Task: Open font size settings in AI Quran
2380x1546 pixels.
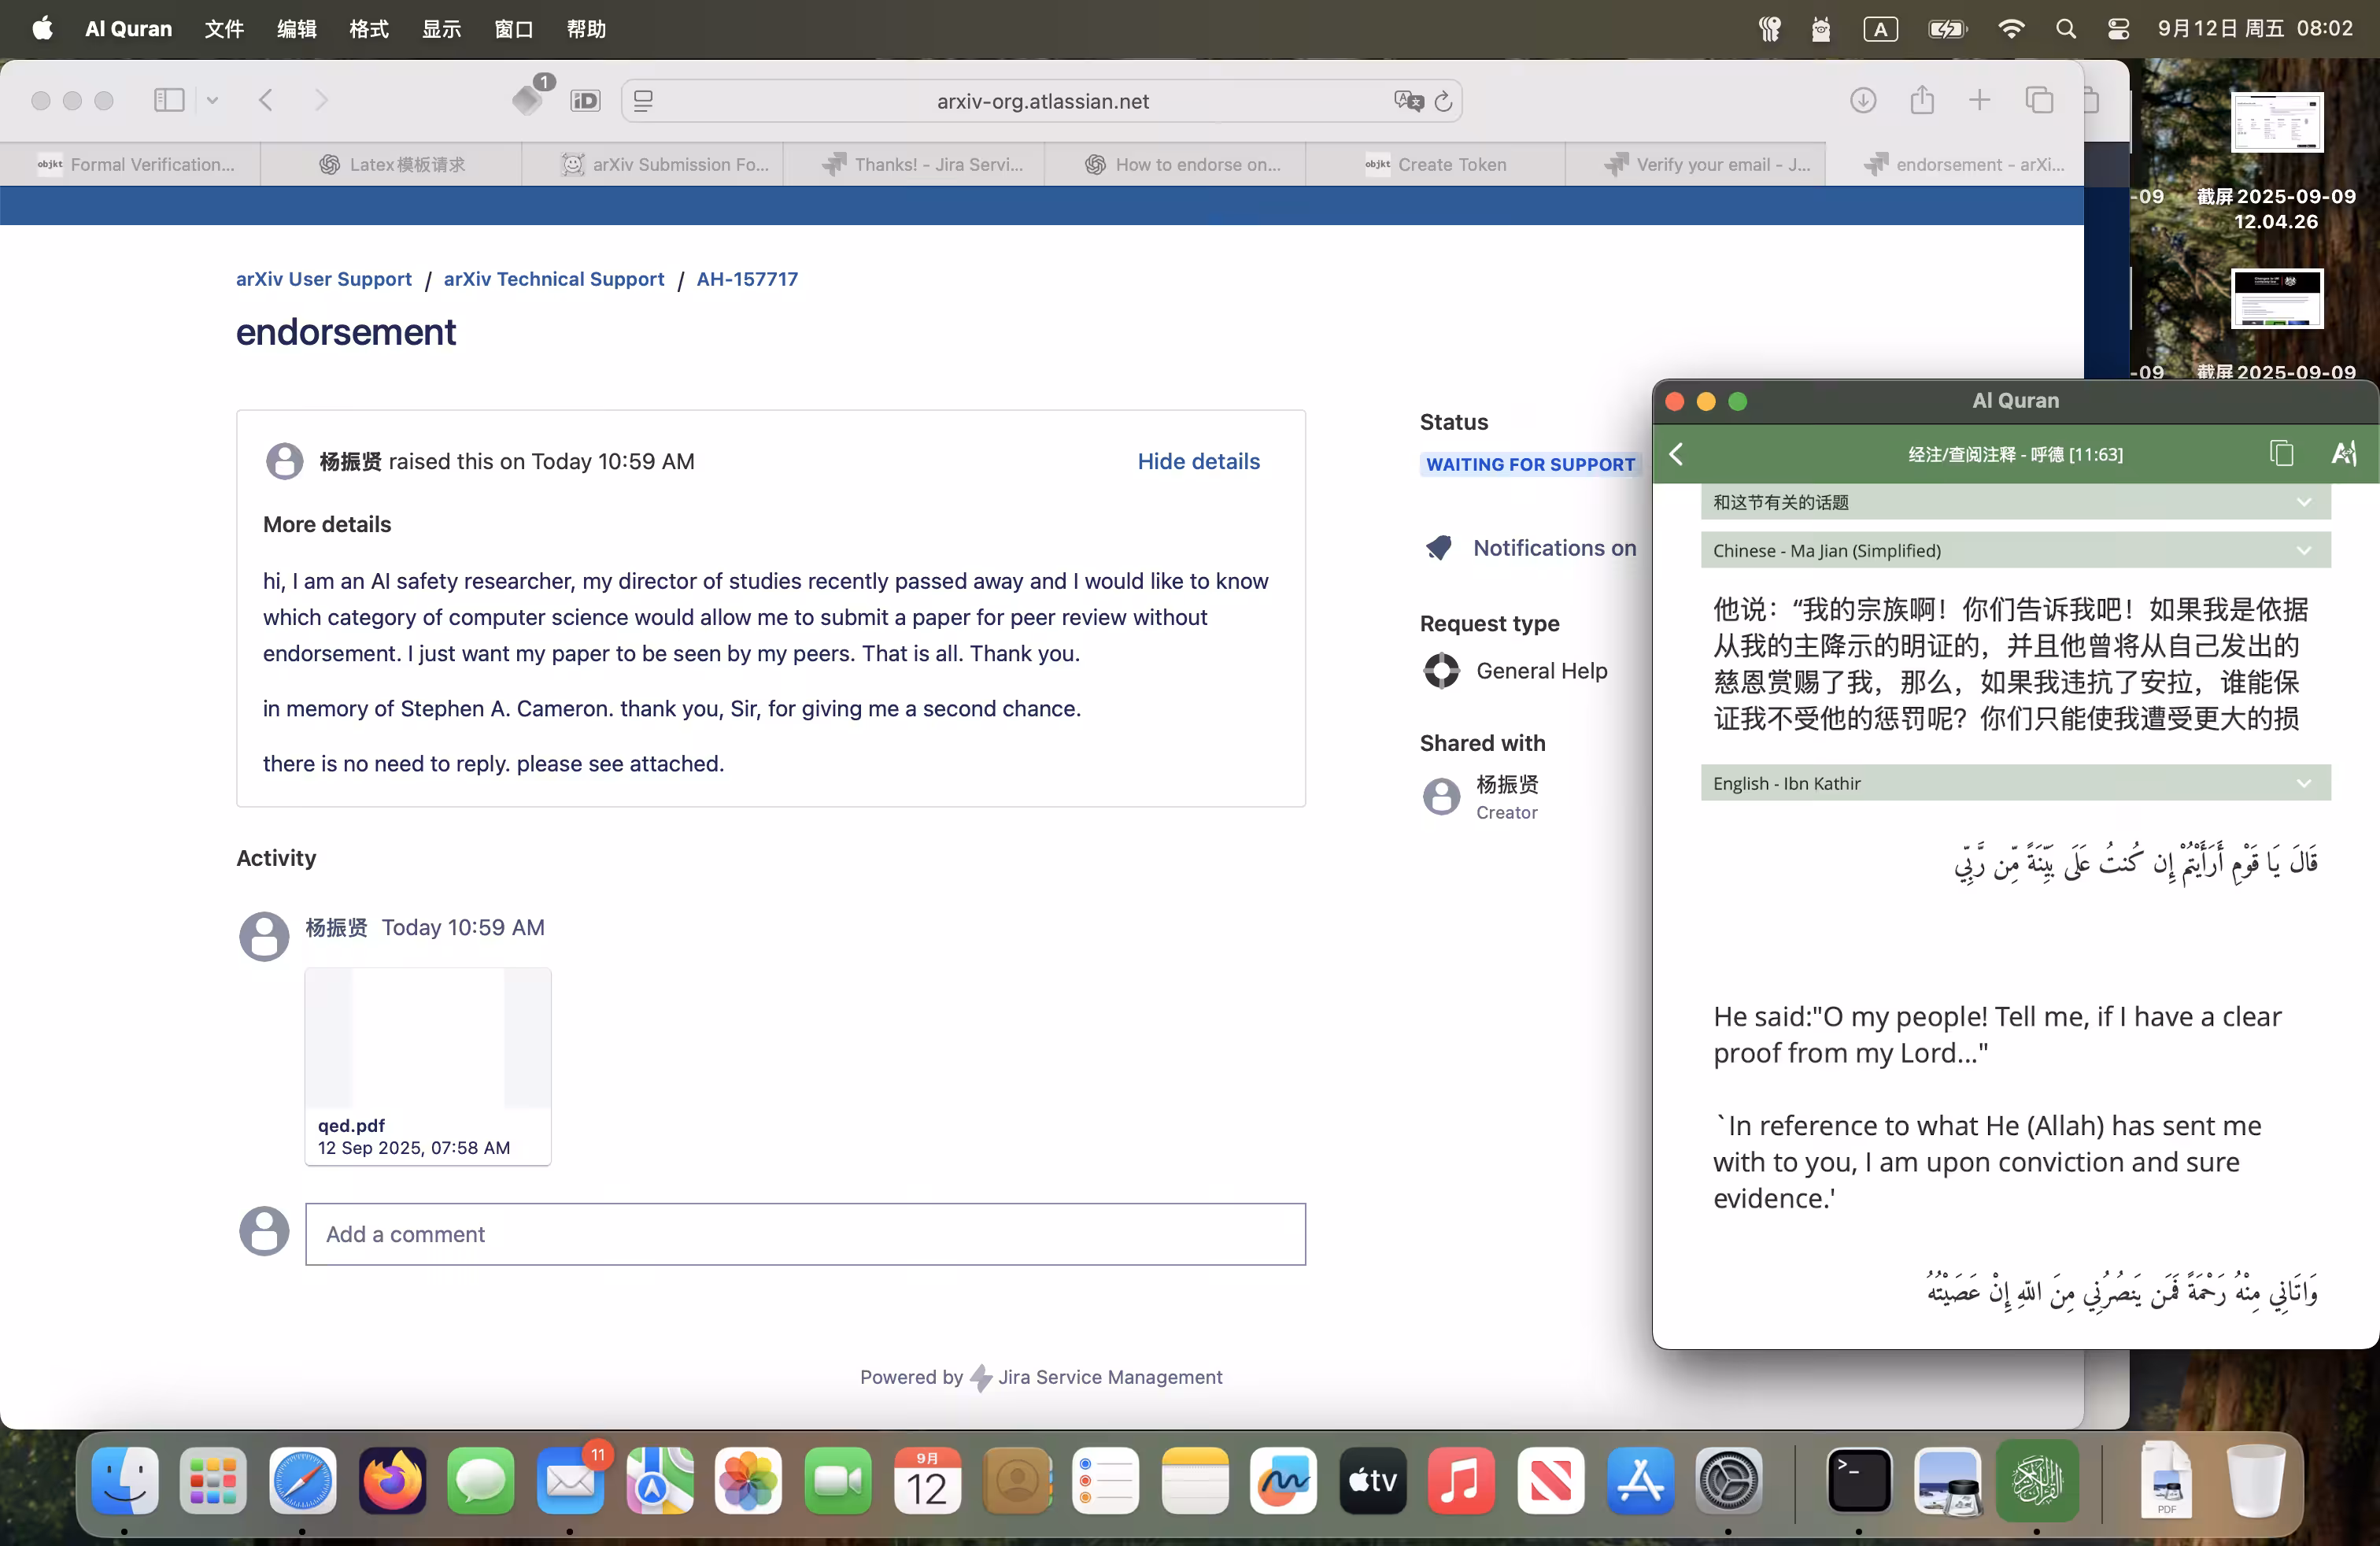Action: [2343, 453]
